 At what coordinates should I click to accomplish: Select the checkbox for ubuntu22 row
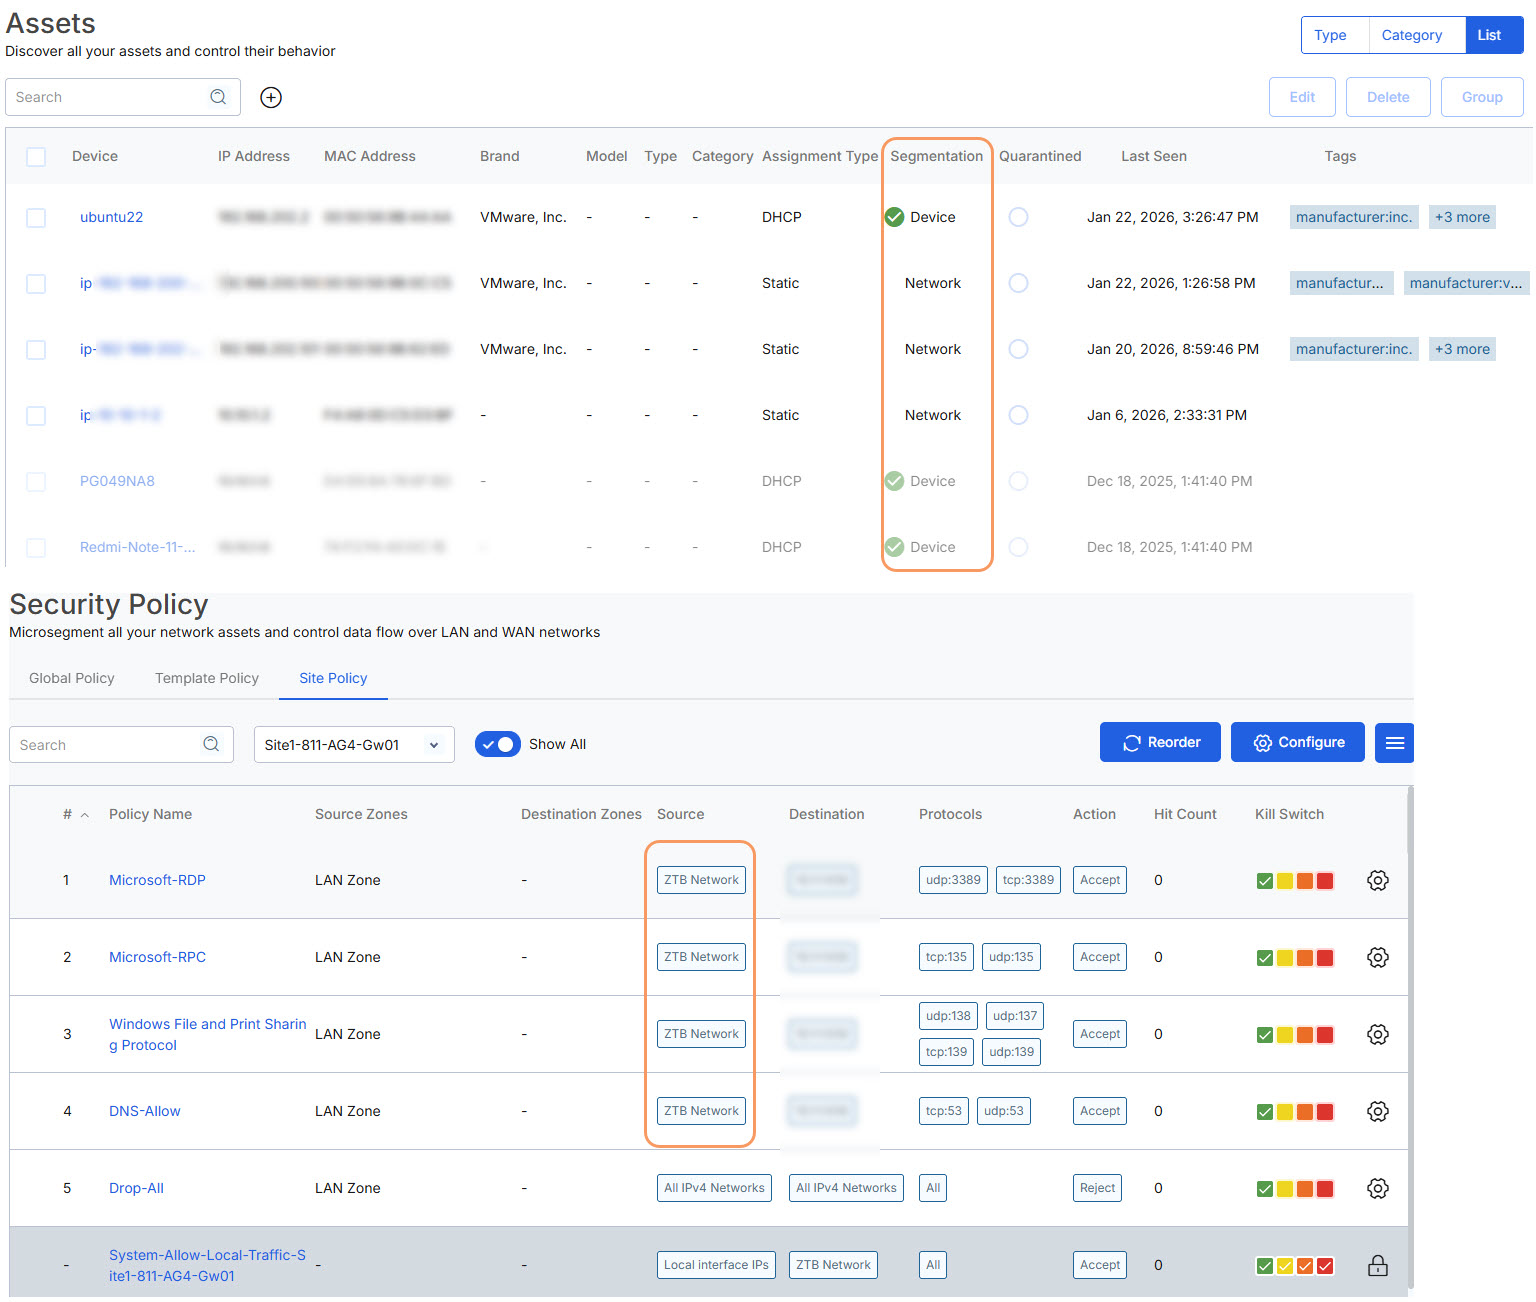pyautogui.click(x=36, y=218)
